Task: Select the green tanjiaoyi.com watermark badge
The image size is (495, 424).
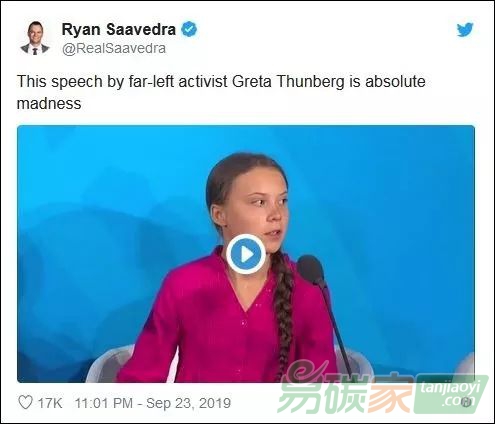Action: 451,394
